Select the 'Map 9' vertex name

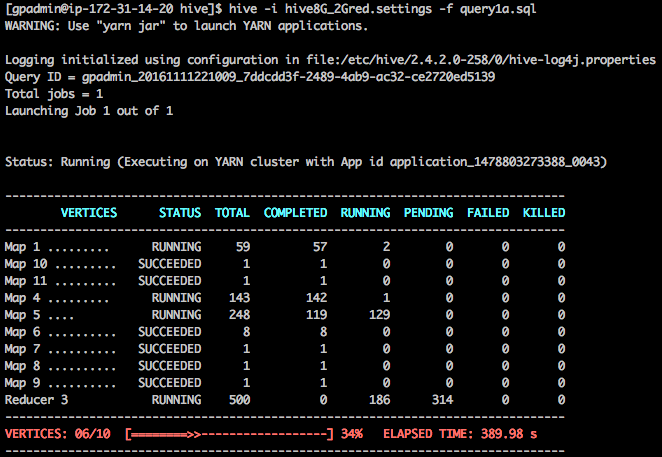tap(22, 383)
